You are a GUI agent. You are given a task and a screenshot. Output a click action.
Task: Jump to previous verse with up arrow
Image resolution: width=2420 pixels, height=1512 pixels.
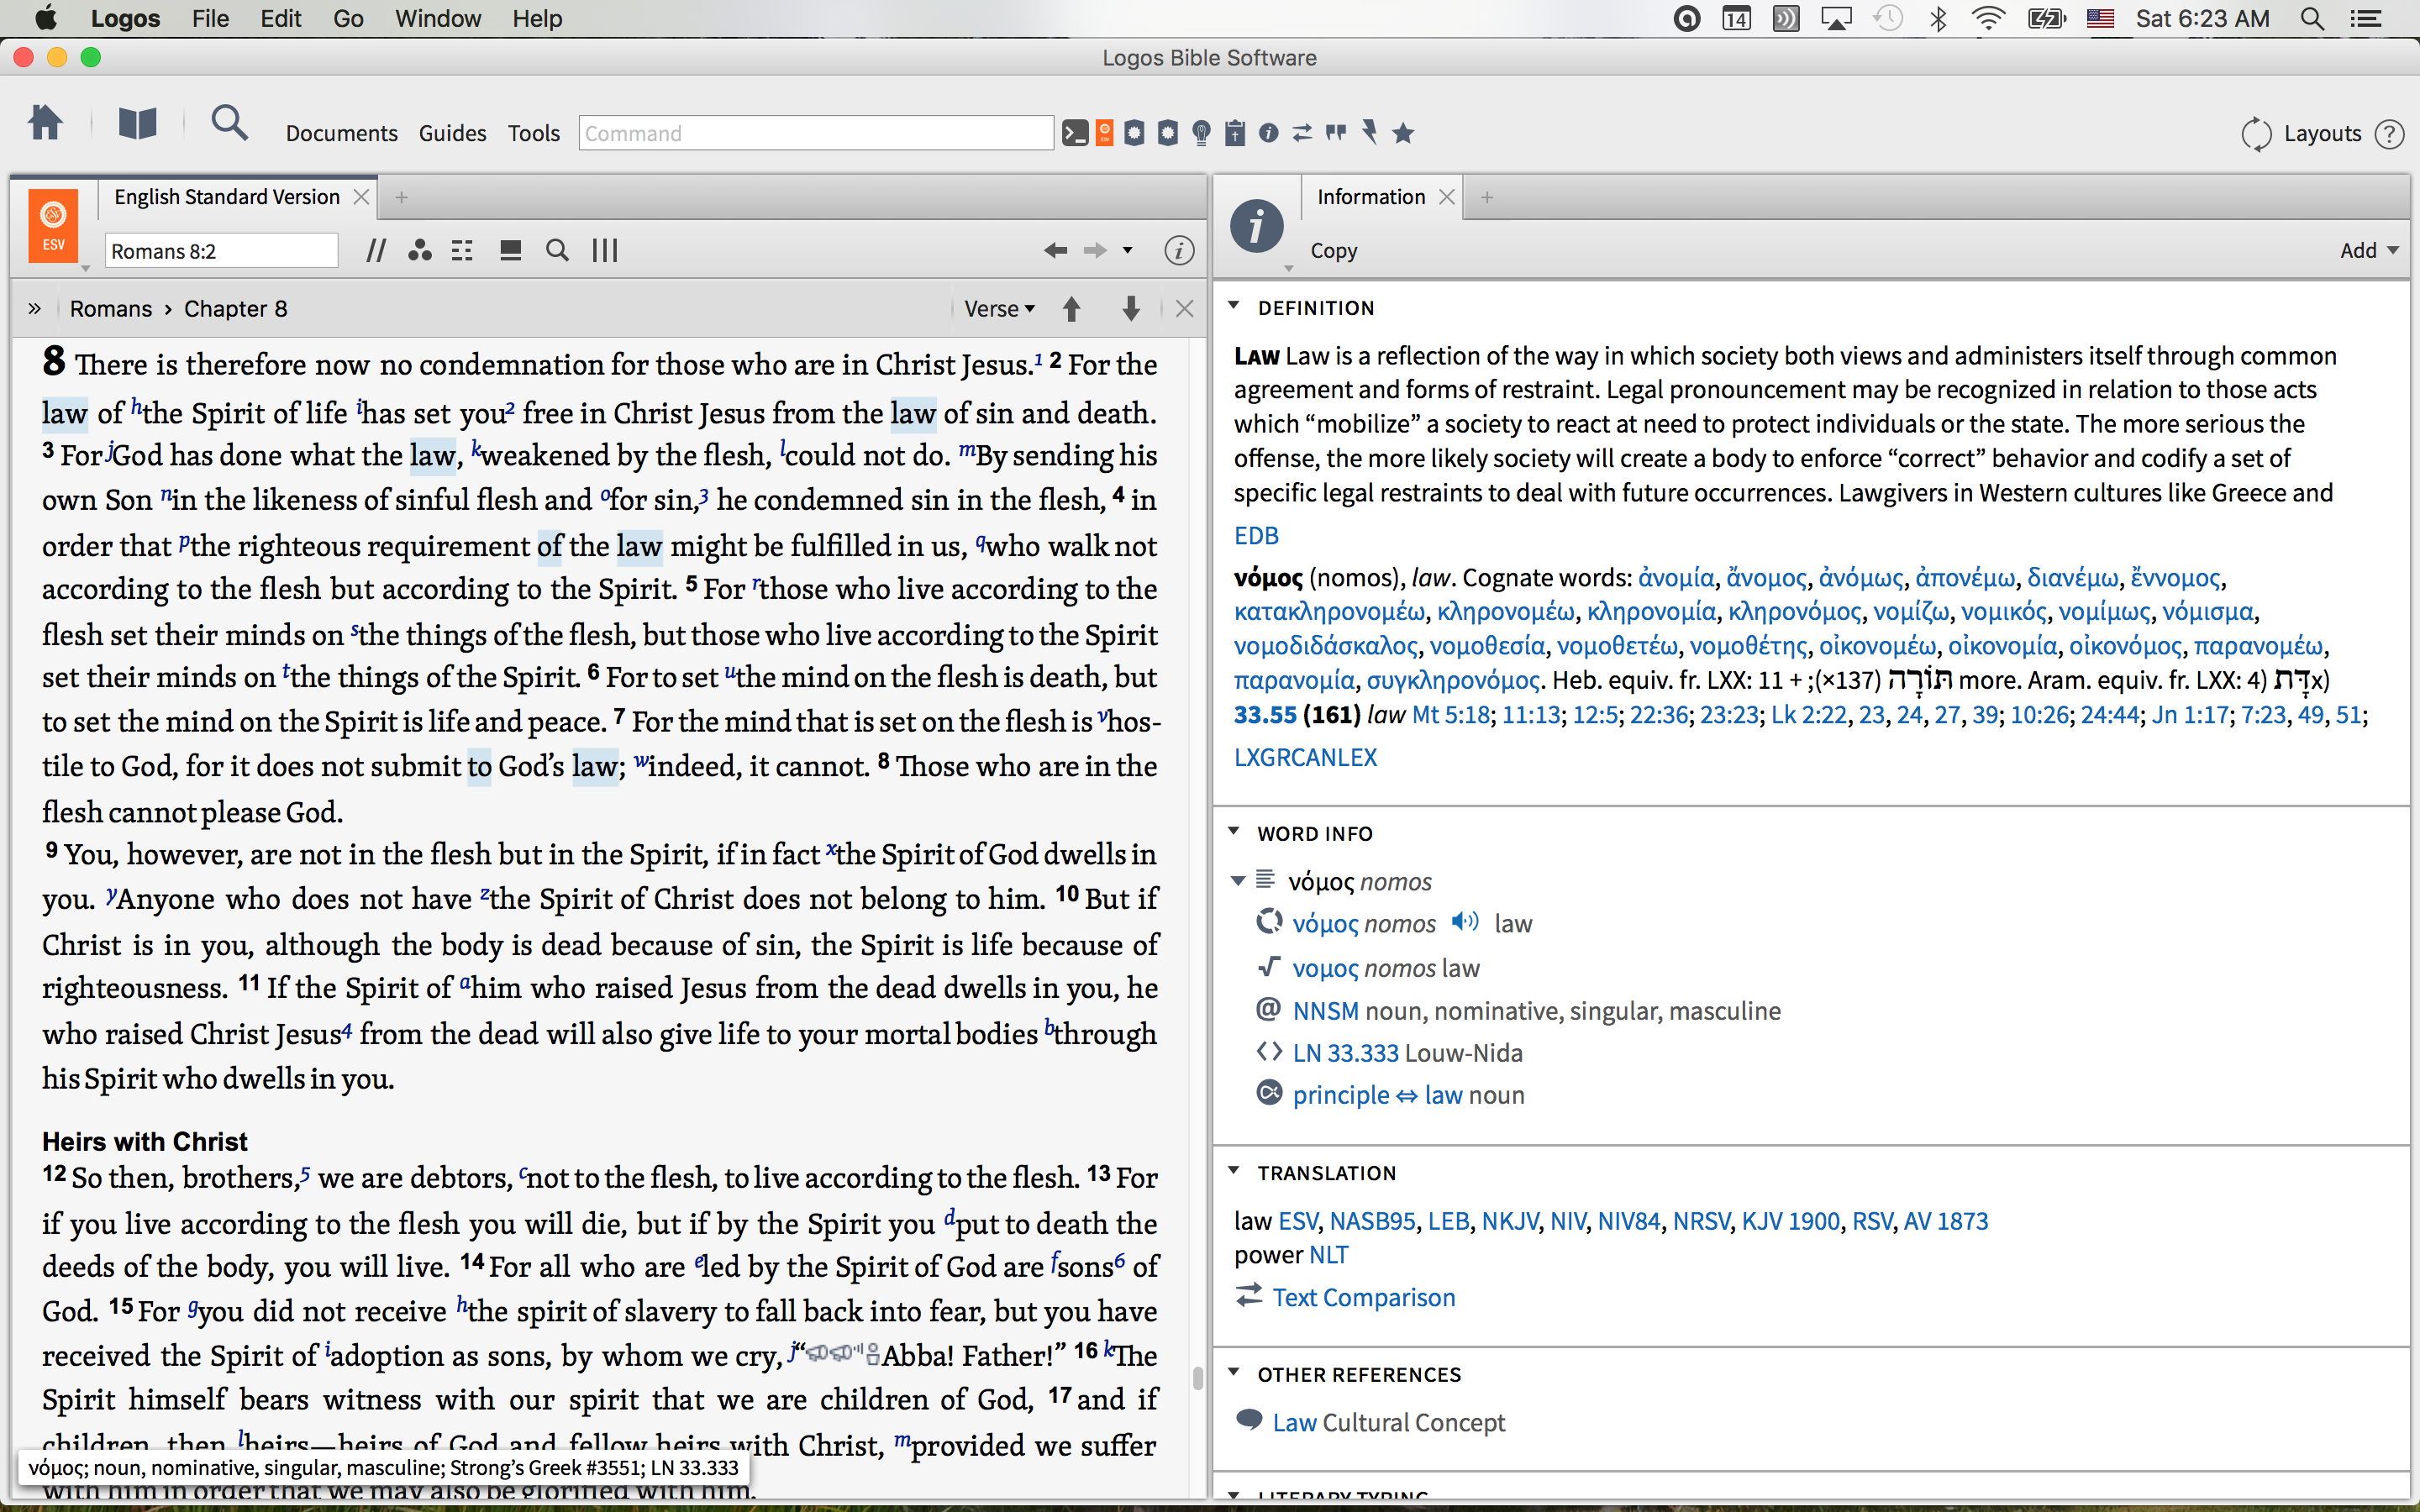1071,309
